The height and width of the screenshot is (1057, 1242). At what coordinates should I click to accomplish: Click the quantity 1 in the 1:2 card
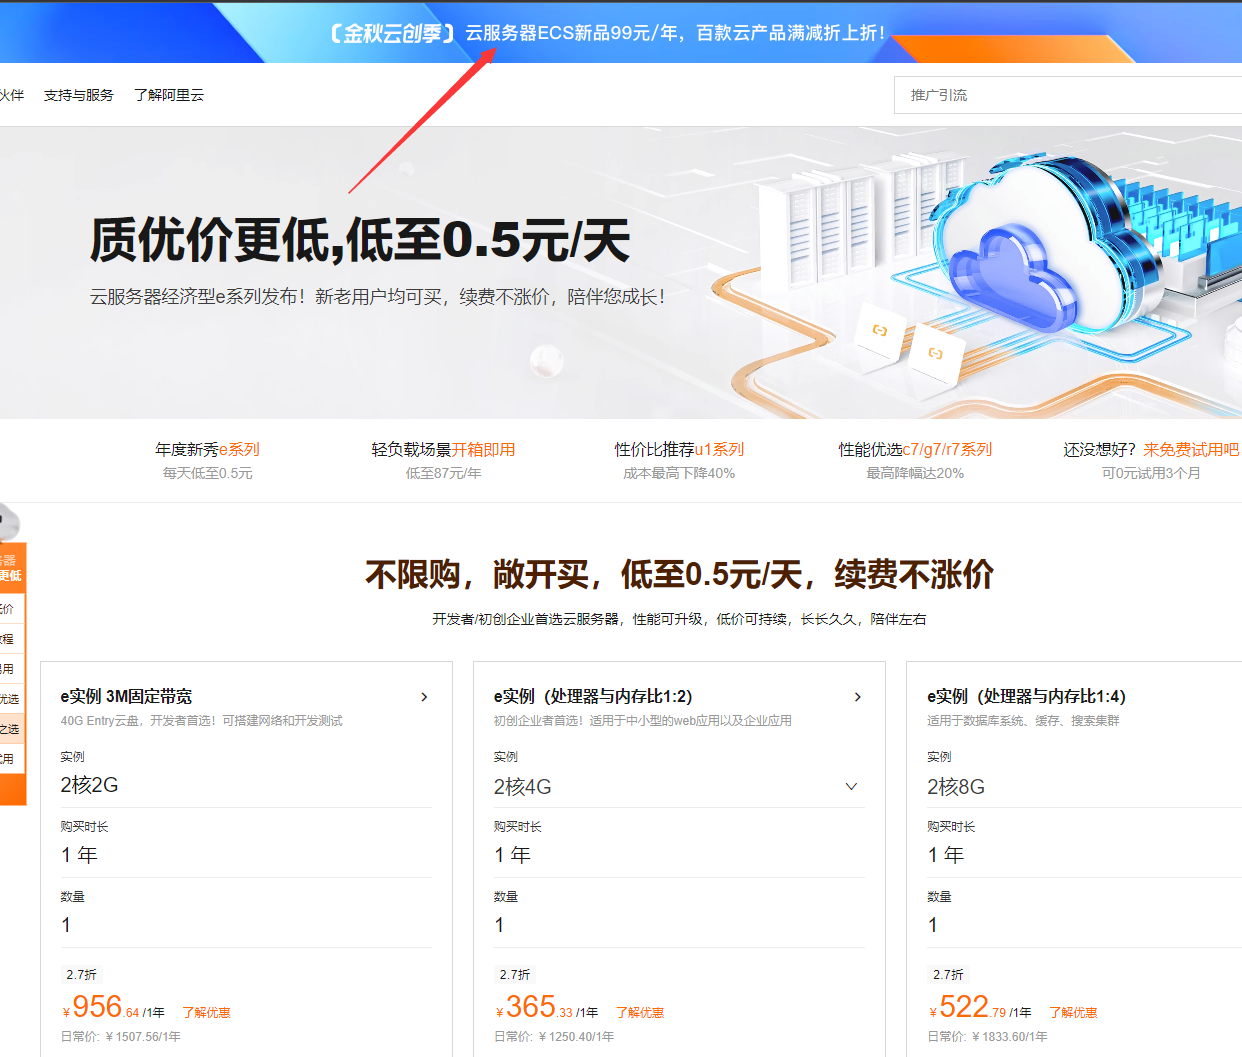(679, 925)
